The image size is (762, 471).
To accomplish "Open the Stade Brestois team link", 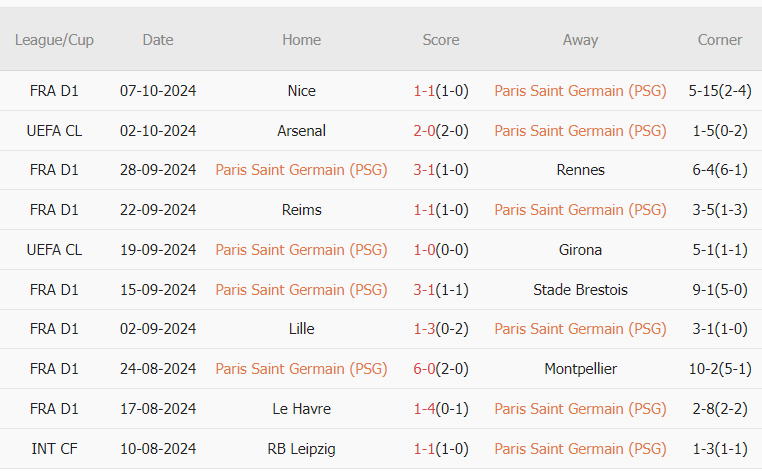I will coord(580,290).
